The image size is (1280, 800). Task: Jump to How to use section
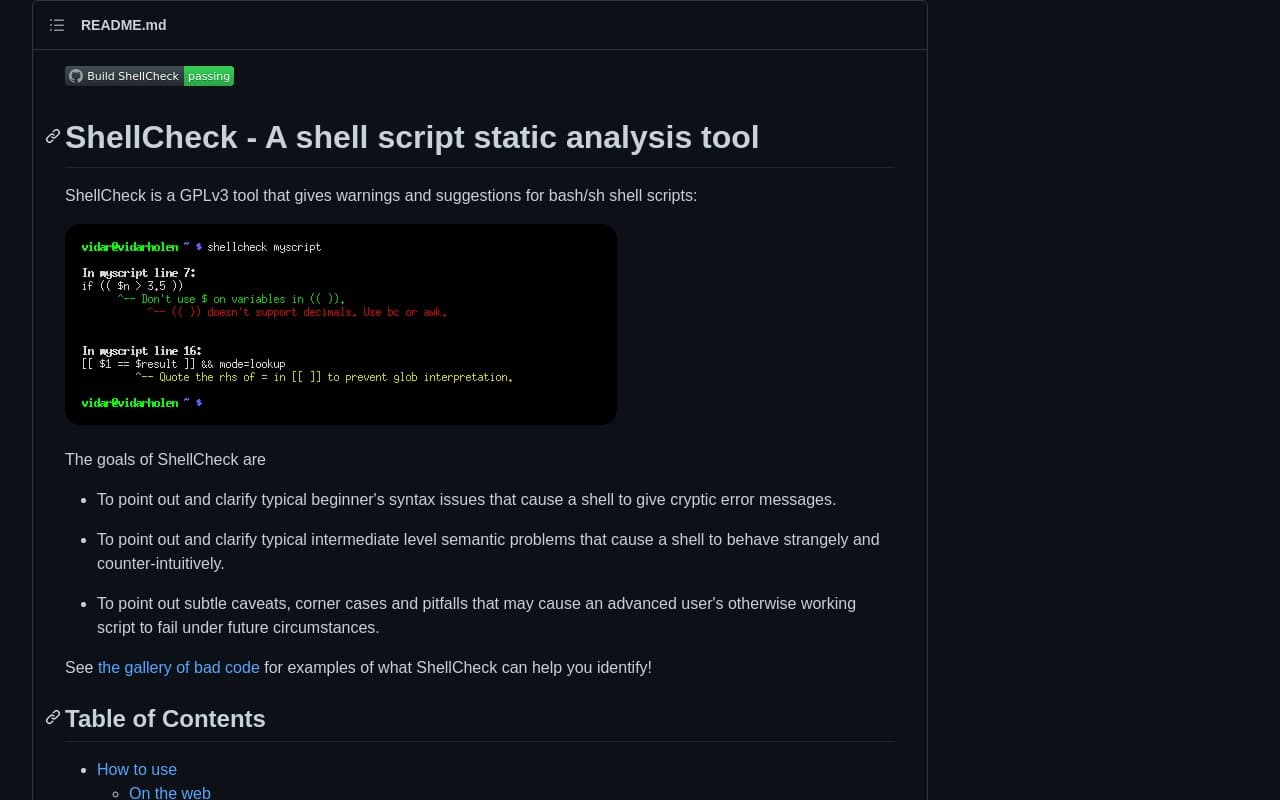coord(137,769)
